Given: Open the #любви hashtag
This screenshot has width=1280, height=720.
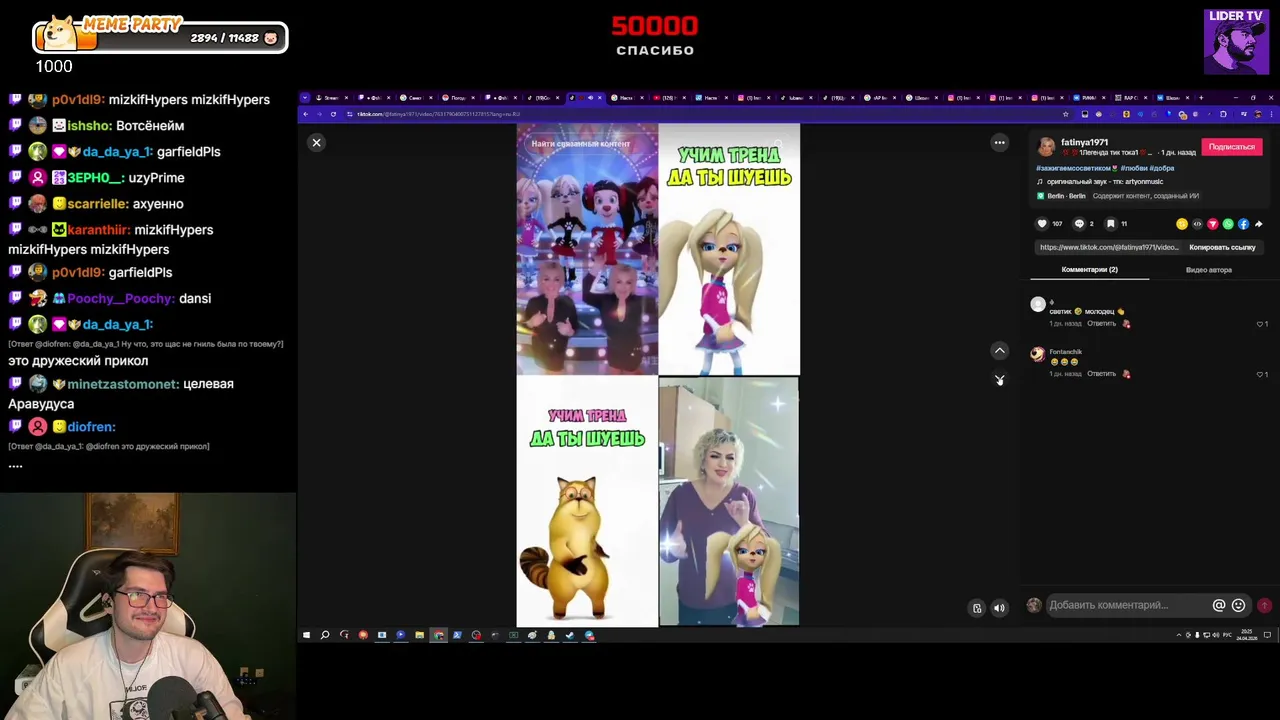Looking at the screenshot, I should 1134,168.
